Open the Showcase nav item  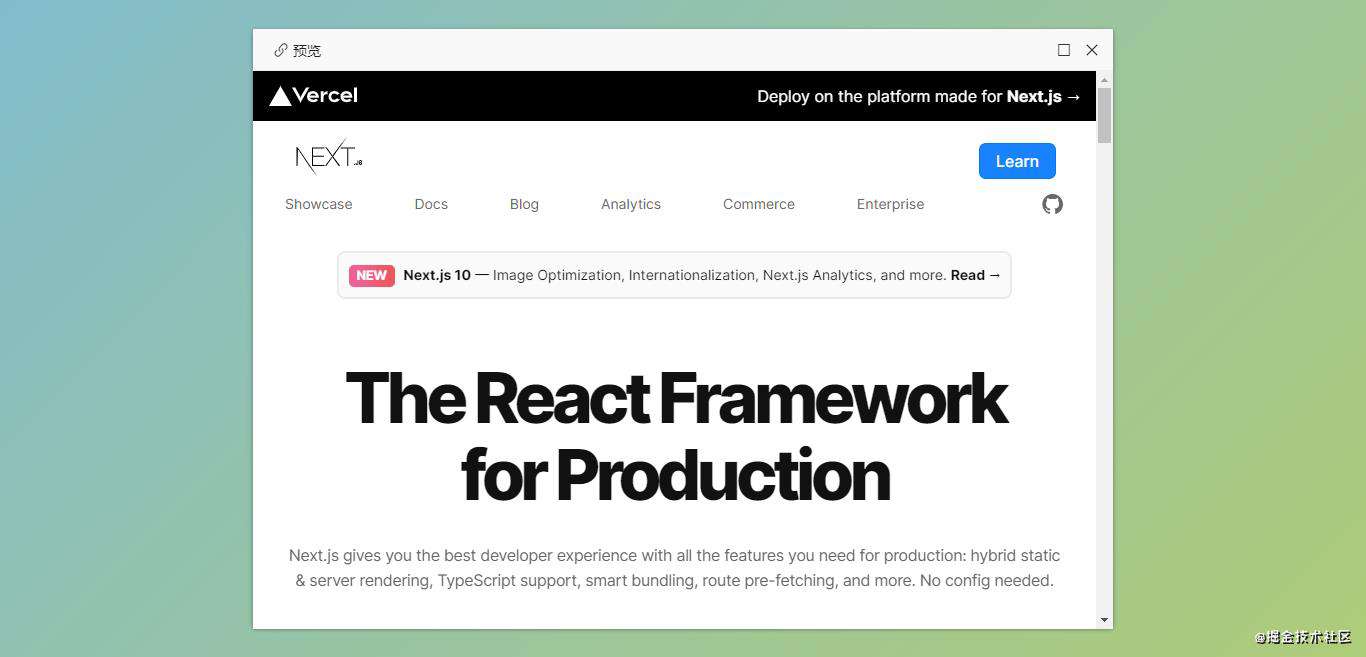[x=319, y=204]
